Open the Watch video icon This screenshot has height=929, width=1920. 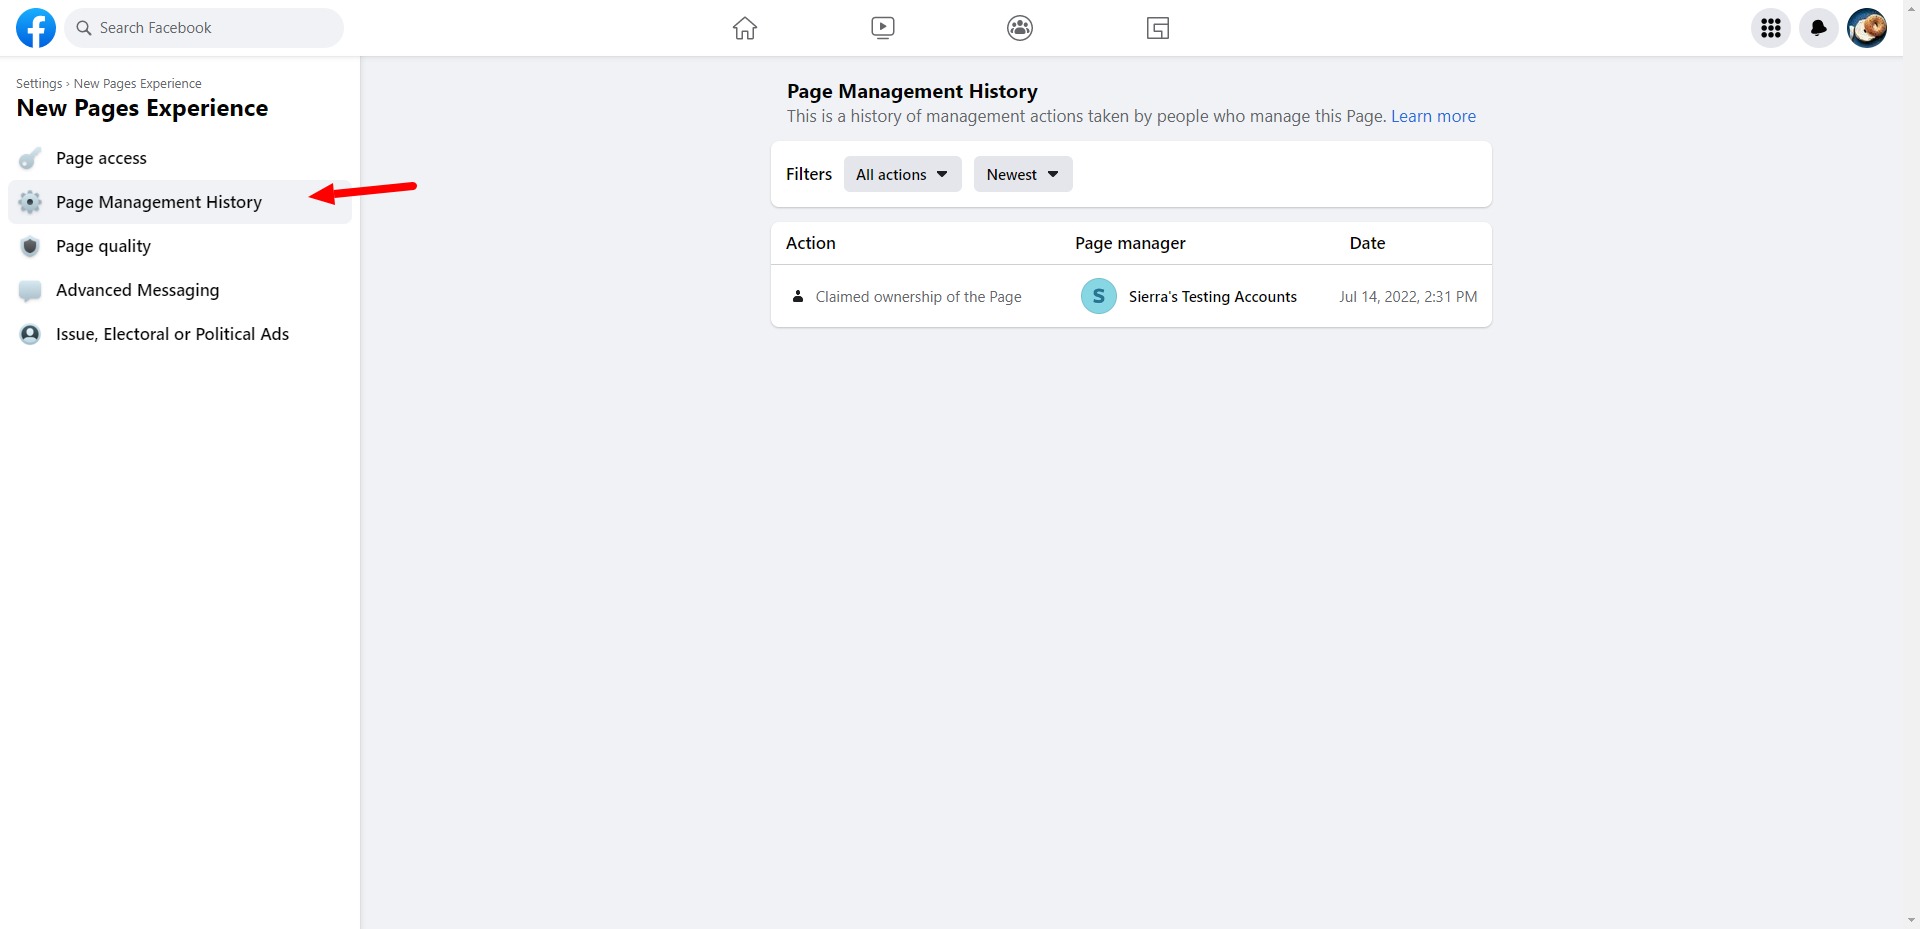[x=882, y=28]
